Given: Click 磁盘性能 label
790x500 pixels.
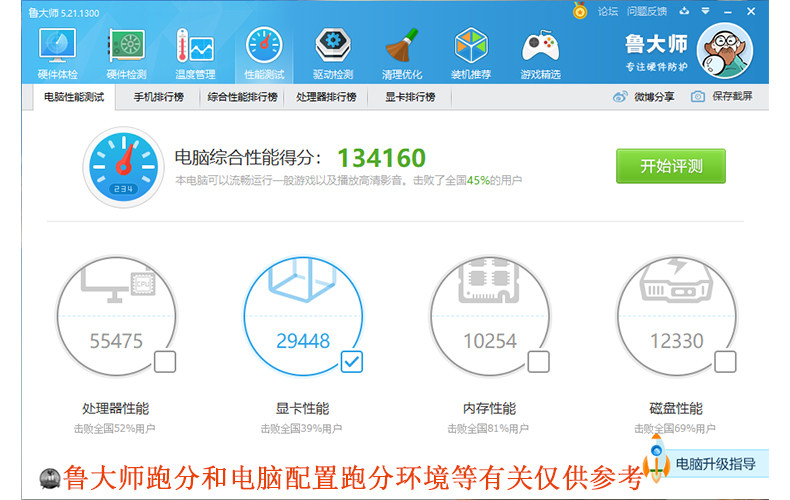Looking at the screenshot, I should [676, 408].
